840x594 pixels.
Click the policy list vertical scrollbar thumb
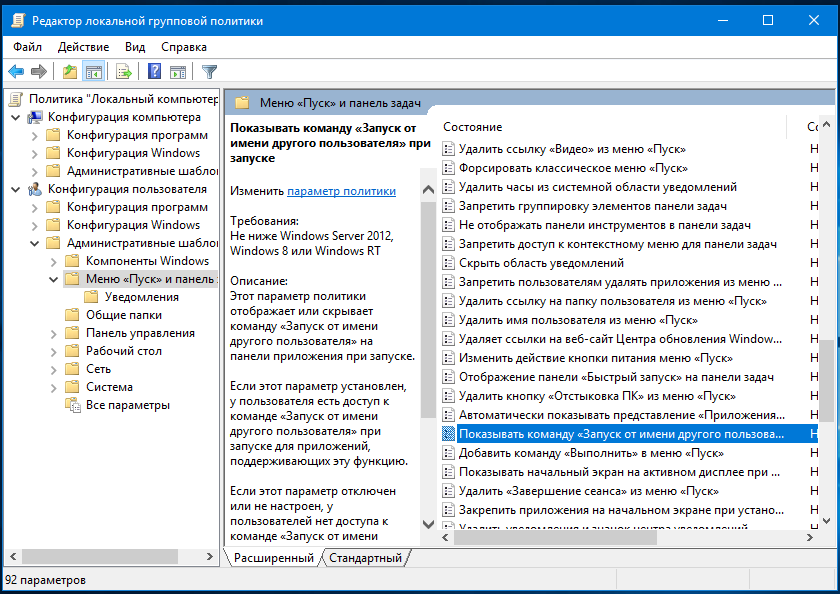(828, 380)
